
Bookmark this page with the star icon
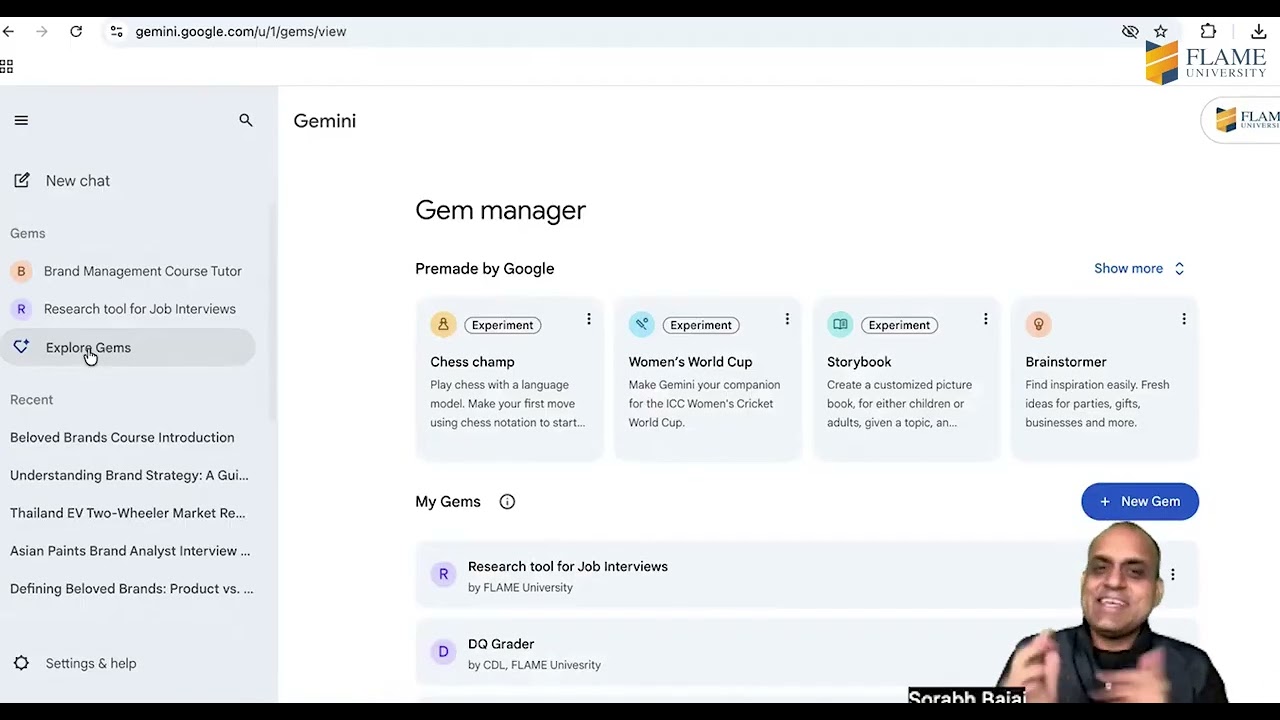coord(1160,32)
